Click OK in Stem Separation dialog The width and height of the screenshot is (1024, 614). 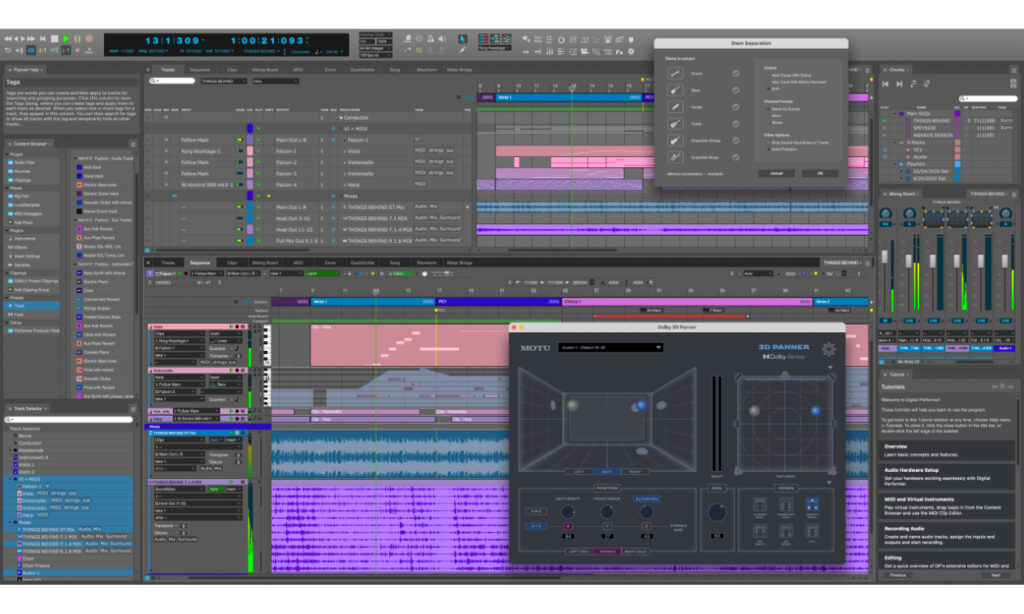820,174
